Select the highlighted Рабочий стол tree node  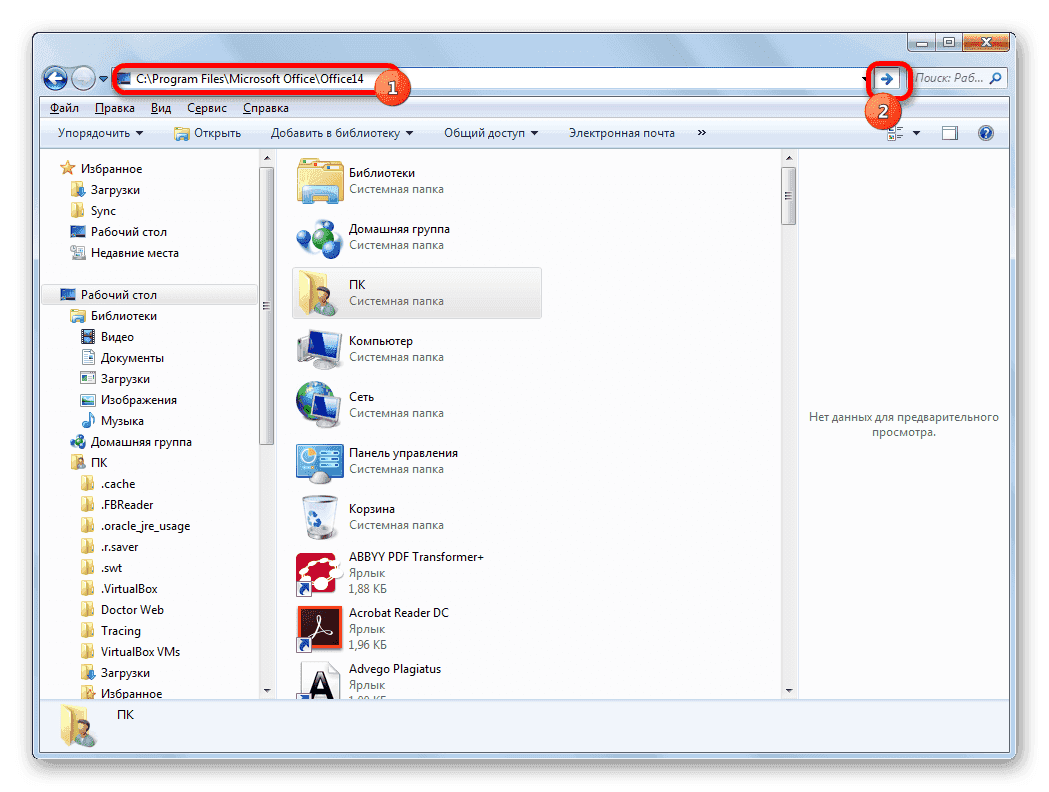[x=150, y=295]
